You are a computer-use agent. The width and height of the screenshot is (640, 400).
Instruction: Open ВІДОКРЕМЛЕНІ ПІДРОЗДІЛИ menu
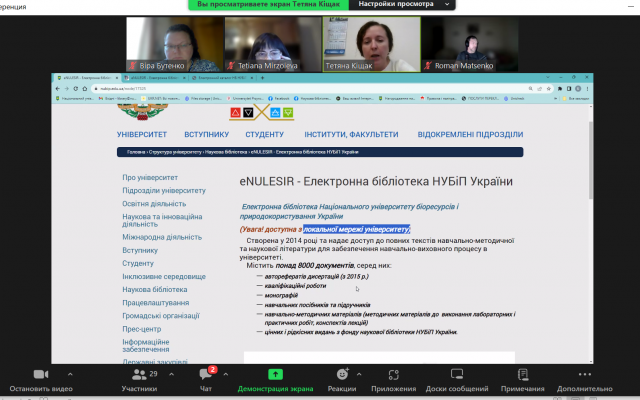(470, 134)
